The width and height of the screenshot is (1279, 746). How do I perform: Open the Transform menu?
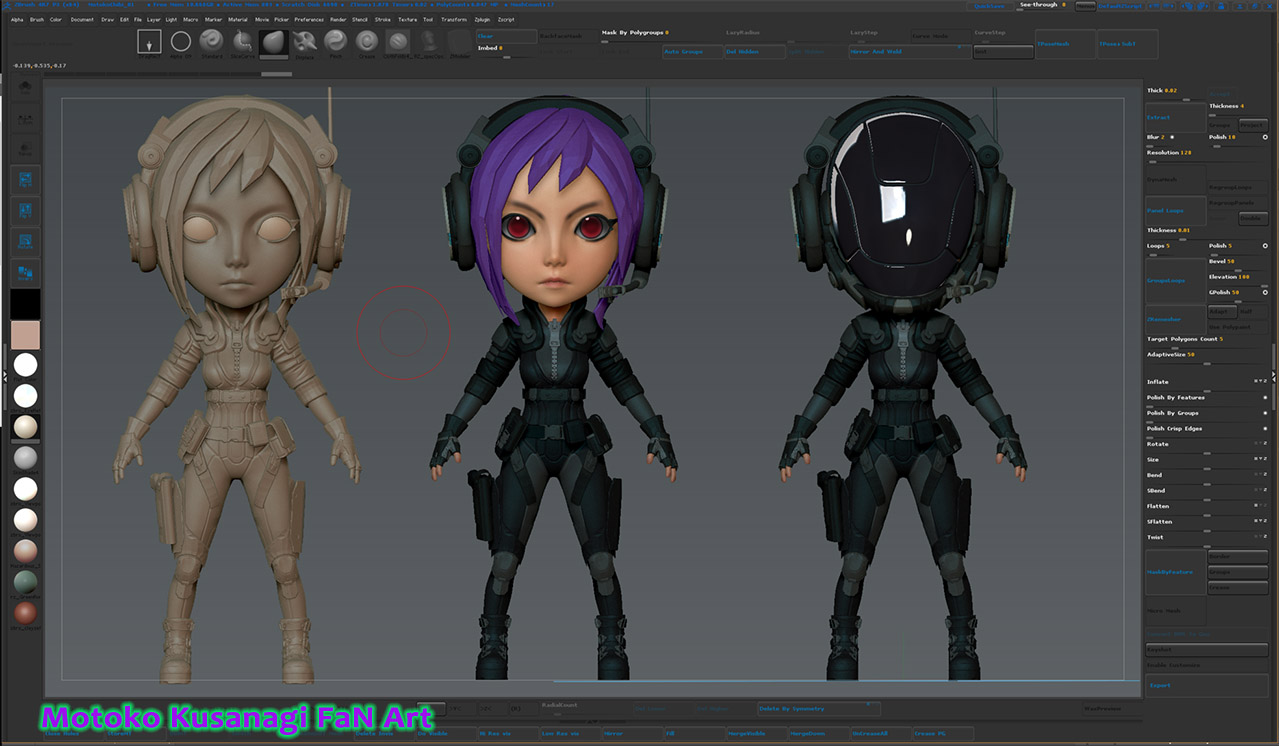[x=453, y=19]
